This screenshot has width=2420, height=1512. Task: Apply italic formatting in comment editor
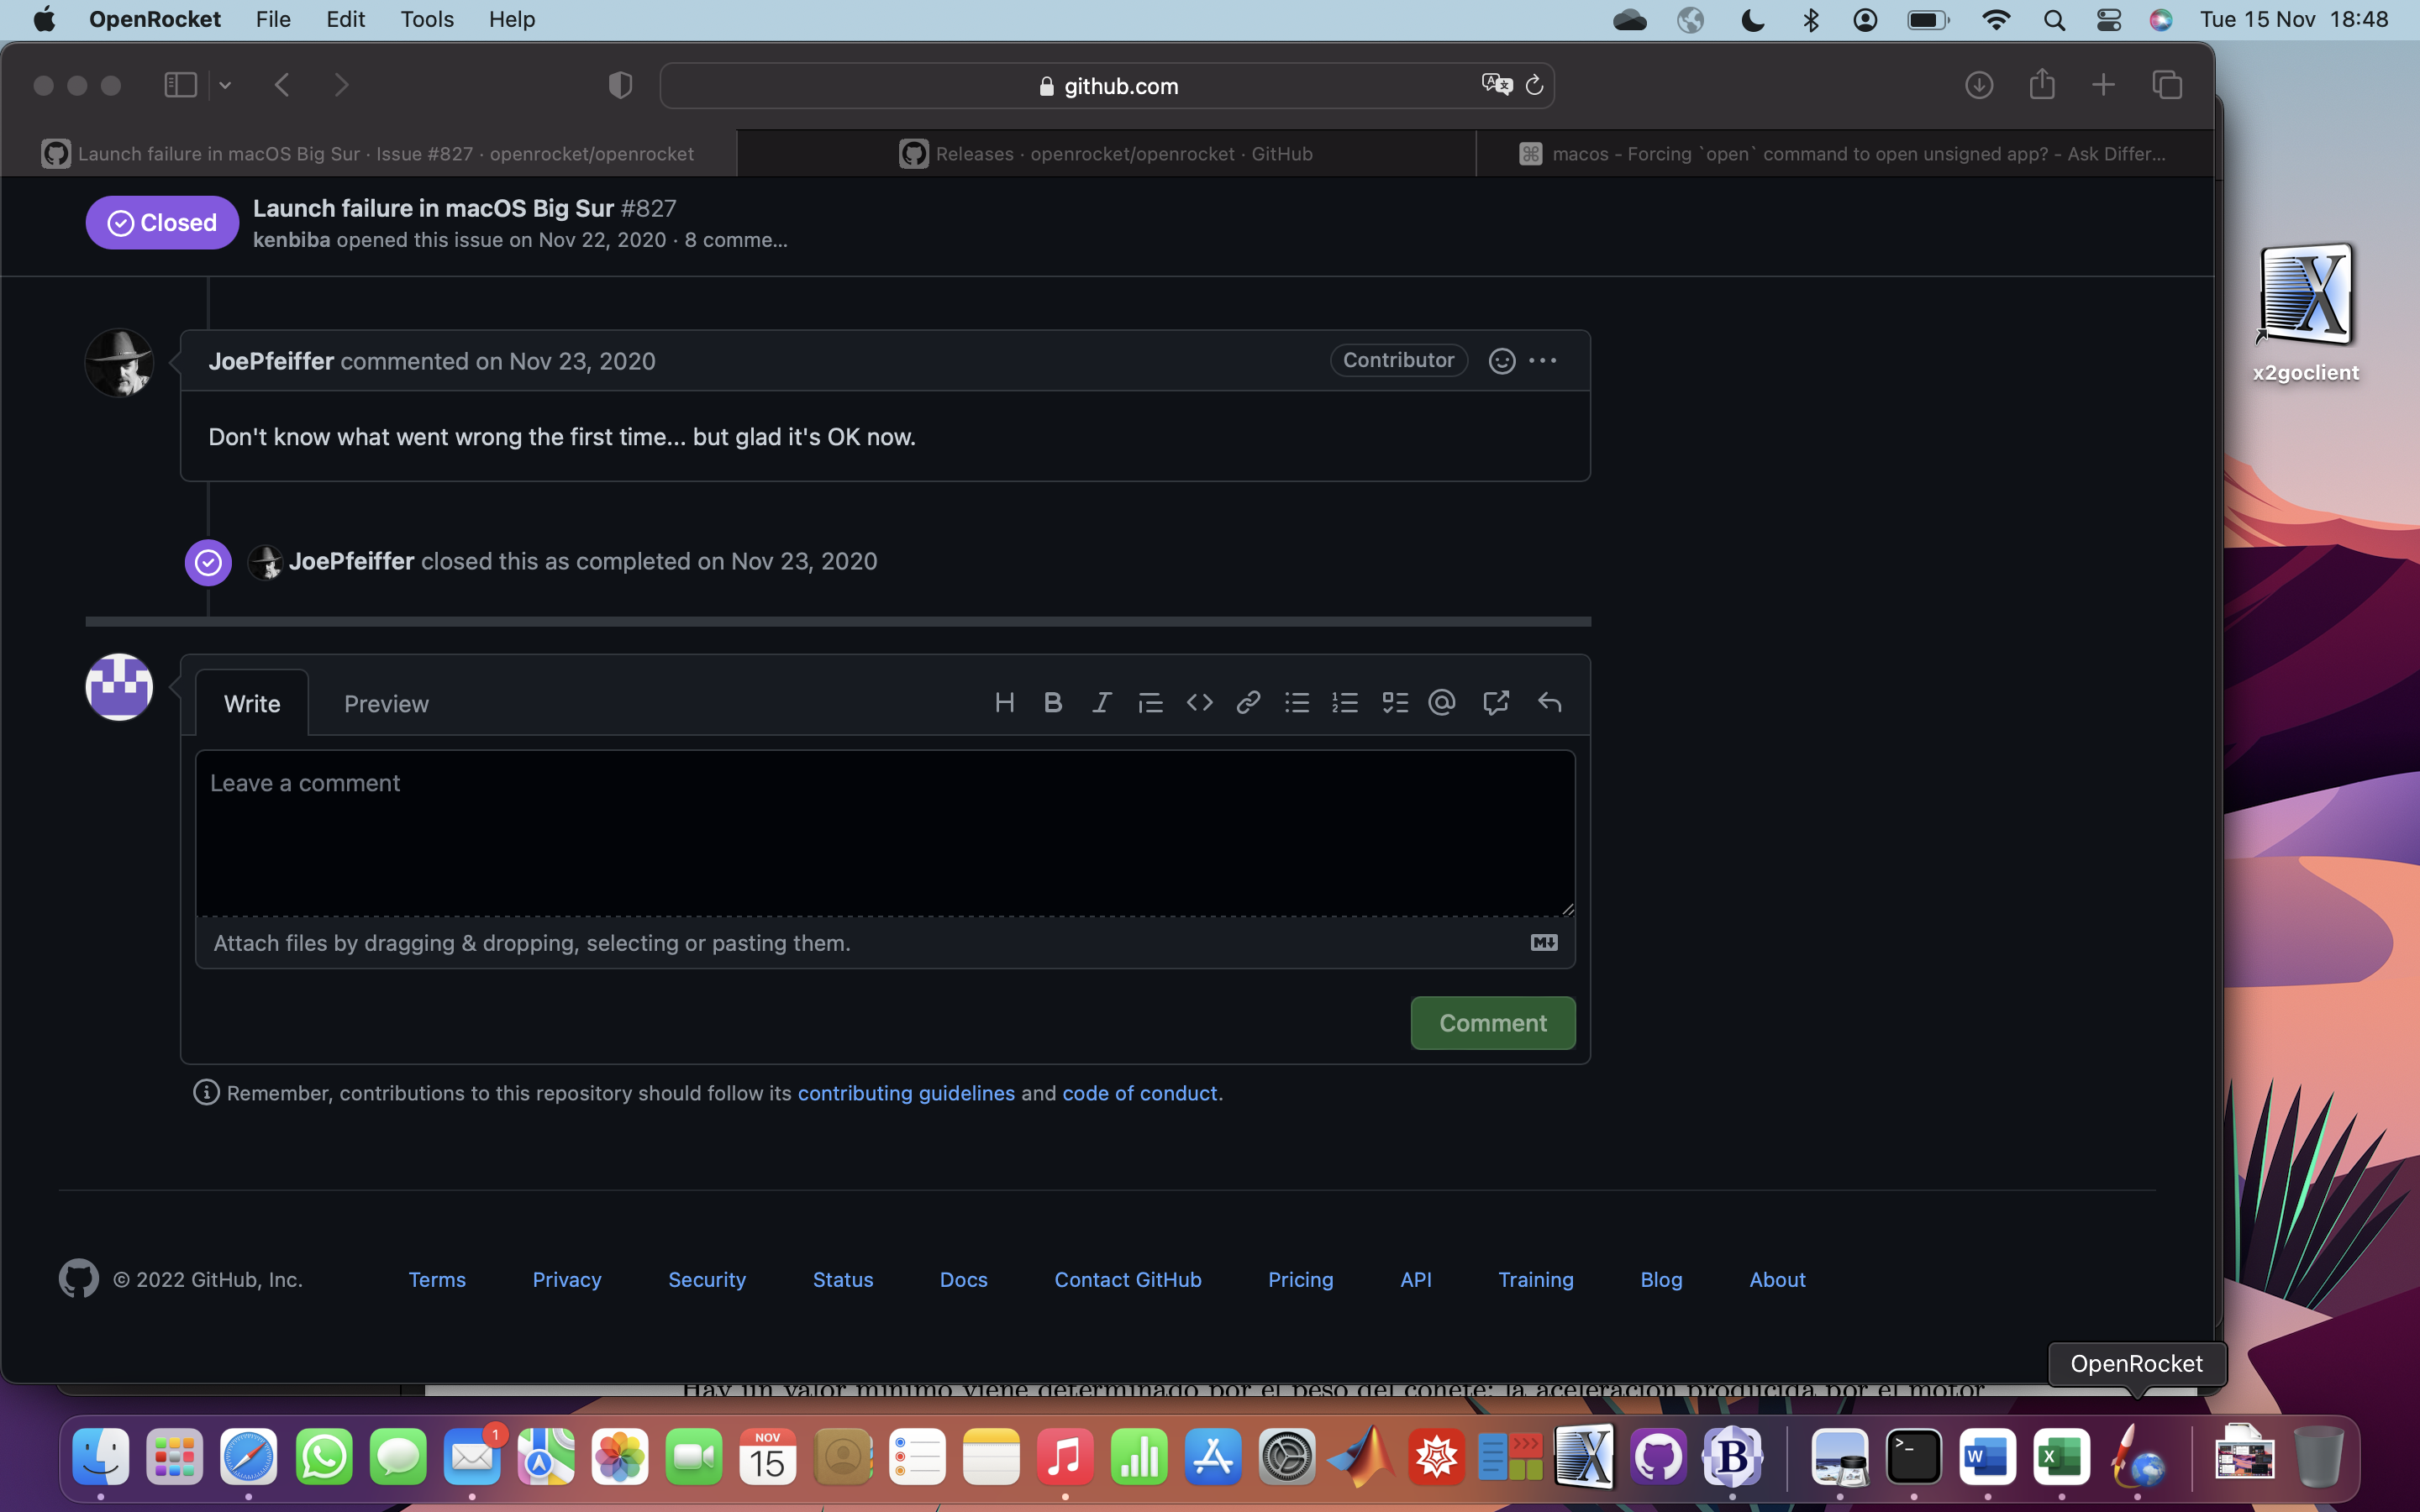tap(1100, 702)
